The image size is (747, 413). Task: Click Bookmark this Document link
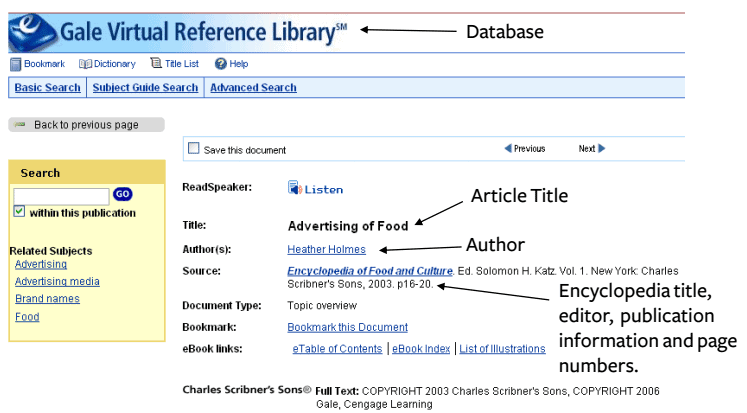tap(347, 327)
